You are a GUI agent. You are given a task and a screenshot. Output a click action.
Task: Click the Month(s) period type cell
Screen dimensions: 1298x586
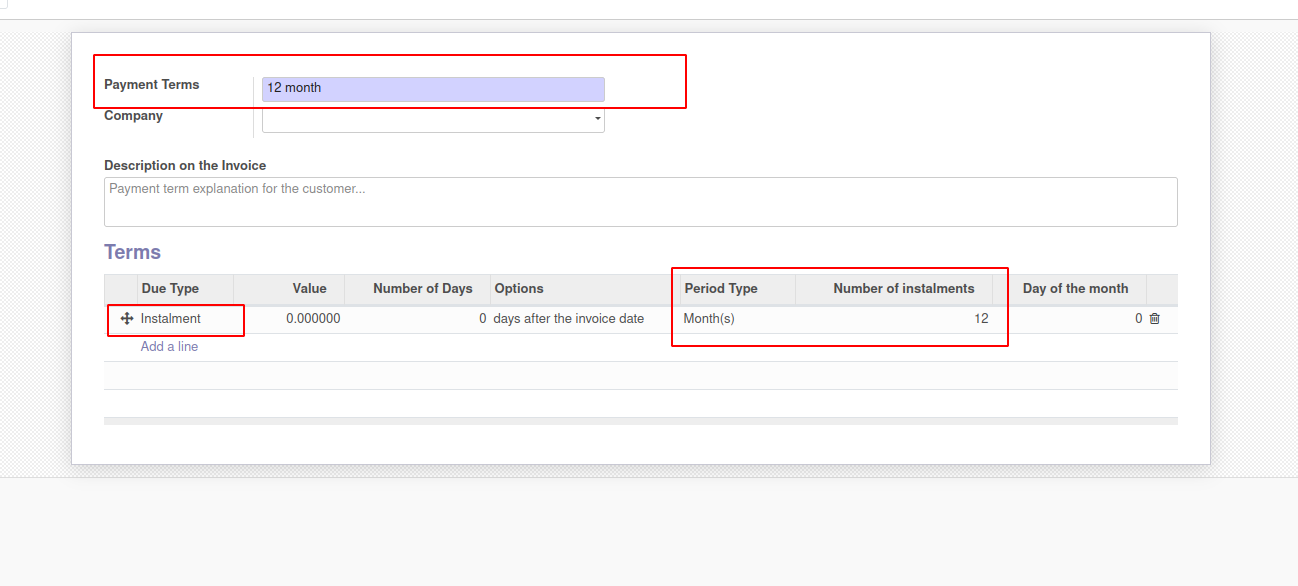click(x=737, y=319)
